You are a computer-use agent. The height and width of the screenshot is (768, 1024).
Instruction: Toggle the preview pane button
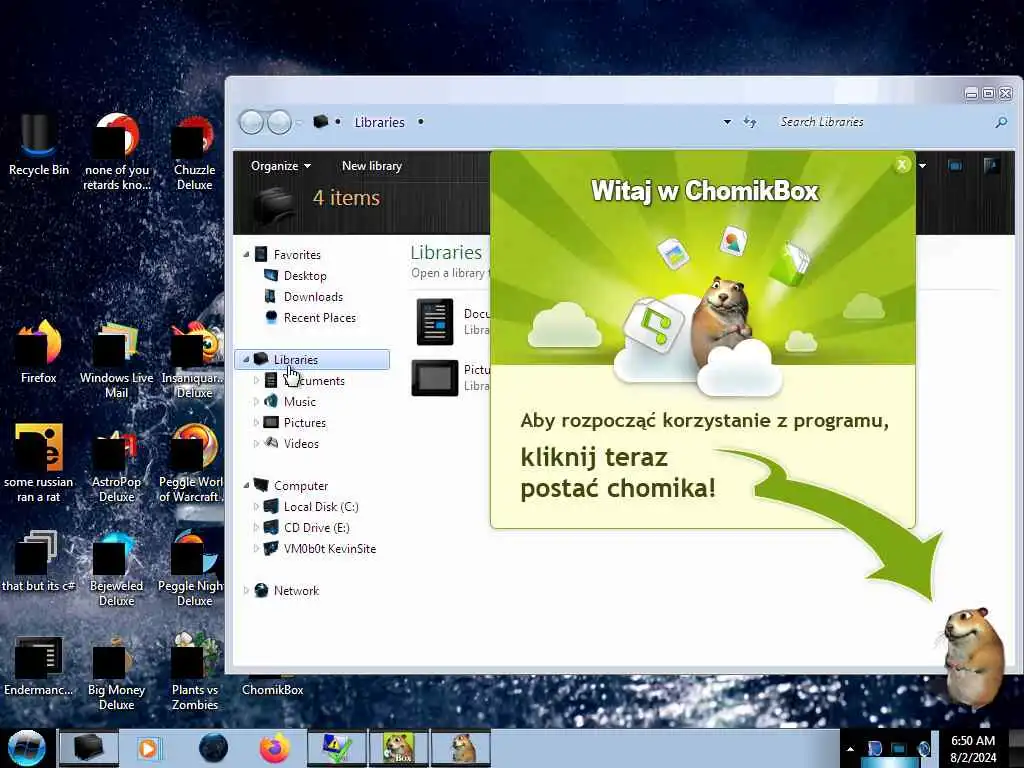tap(955, 166)
